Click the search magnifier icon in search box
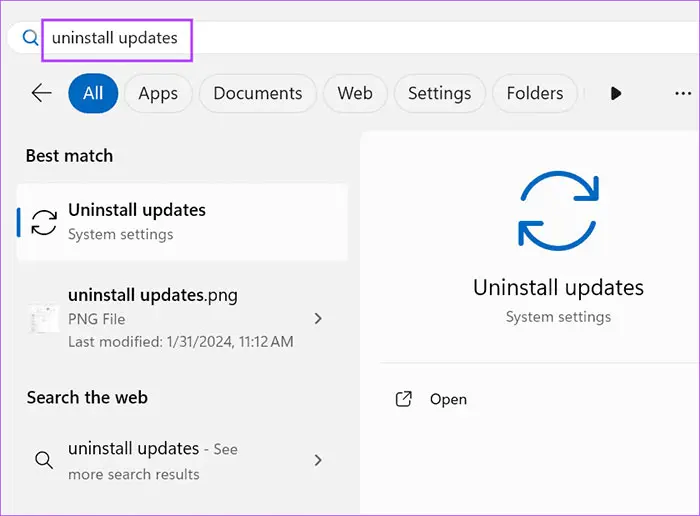 (30, 38)
